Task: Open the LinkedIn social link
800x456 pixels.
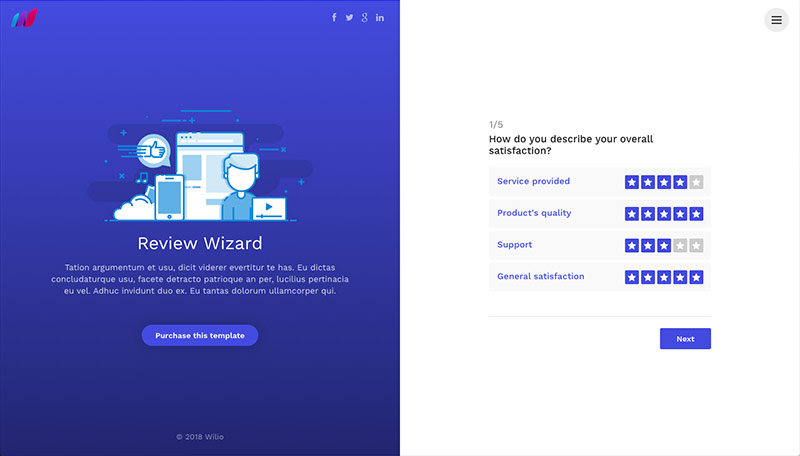Action: (380, 18)
